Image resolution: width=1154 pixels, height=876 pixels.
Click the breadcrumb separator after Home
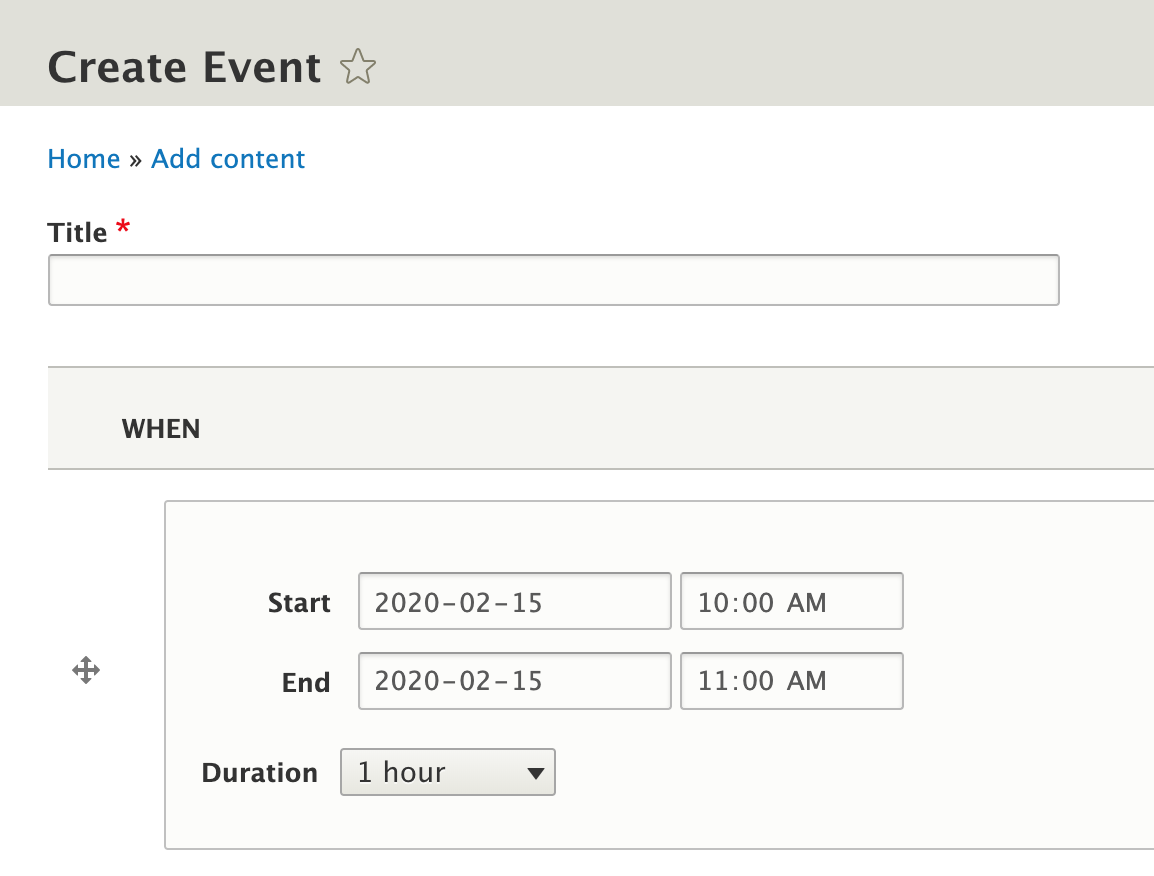click(x=136, y=160)
